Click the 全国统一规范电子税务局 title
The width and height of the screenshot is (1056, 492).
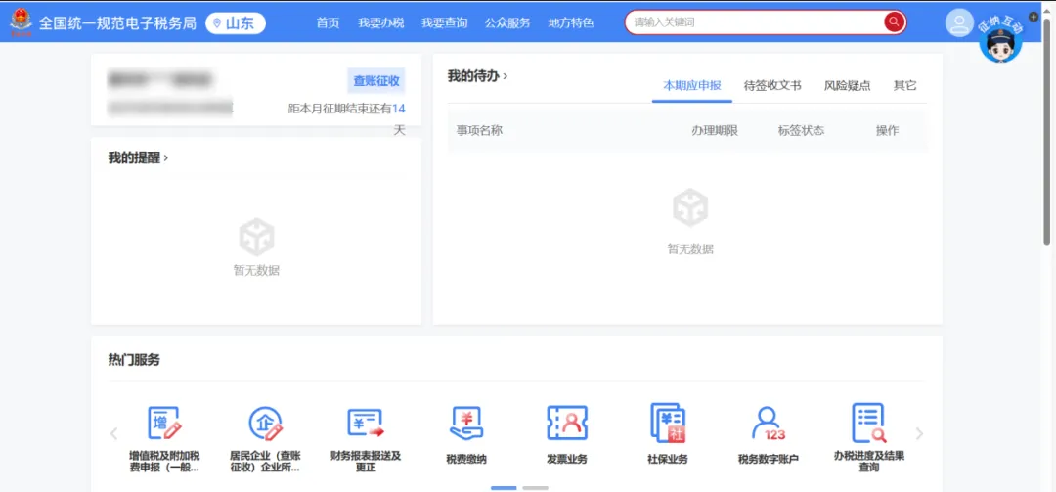[x=118, y=23]
